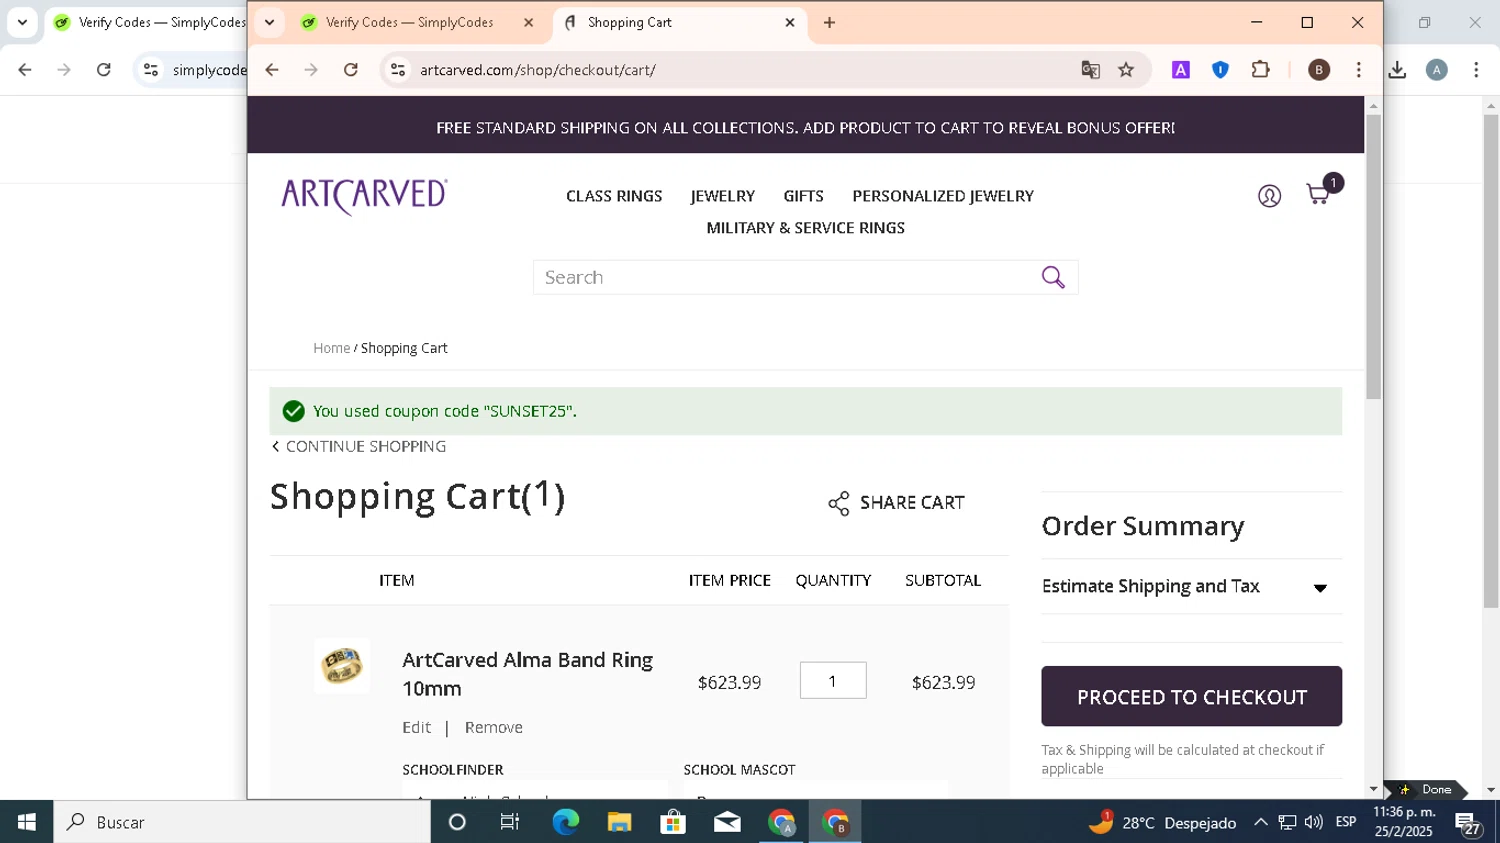Open the Google Translate icon in address bar
Image resolution: width=1500 pixels, height=843 pixels.
coord(1090,70)
